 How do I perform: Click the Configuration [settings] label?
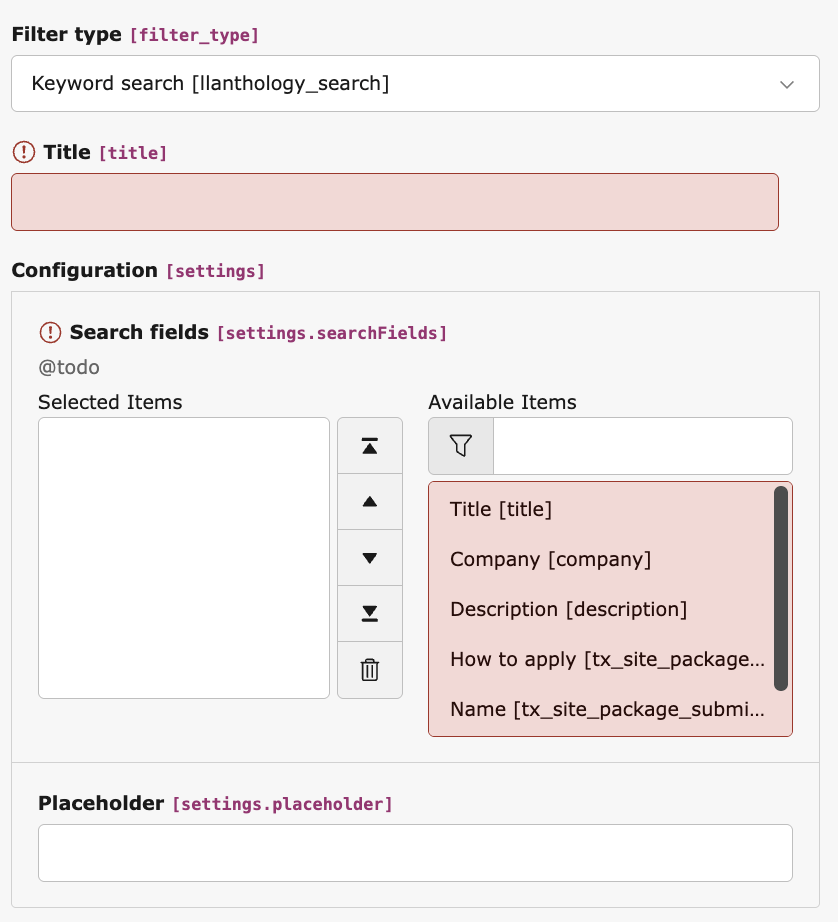[138, 270]
